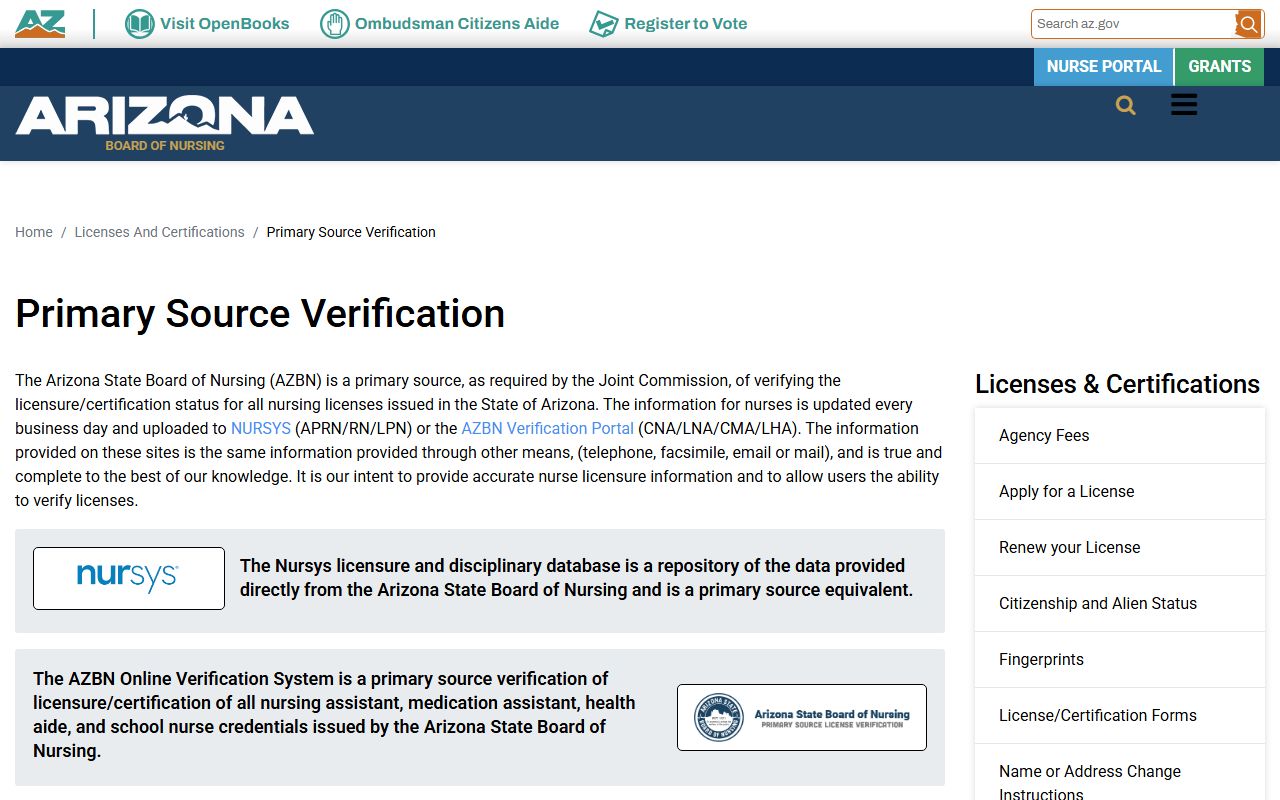The image size is (1280, 800).
Task: Select License/Certification Forms in sidebar
Action: pyautogui.click(x=1120, y=716)
